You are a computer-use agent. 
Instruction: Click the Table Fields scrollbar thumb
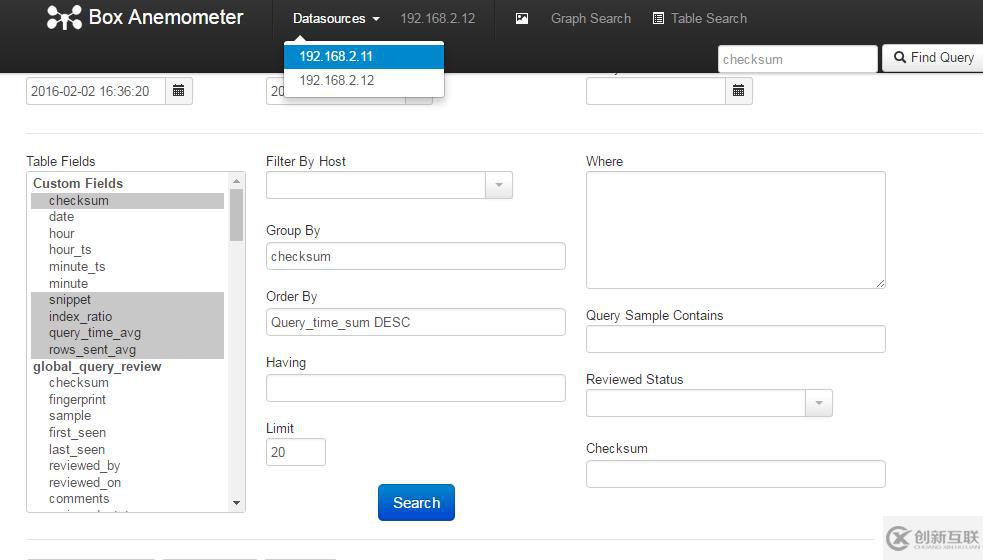click(x=236, y=214)
